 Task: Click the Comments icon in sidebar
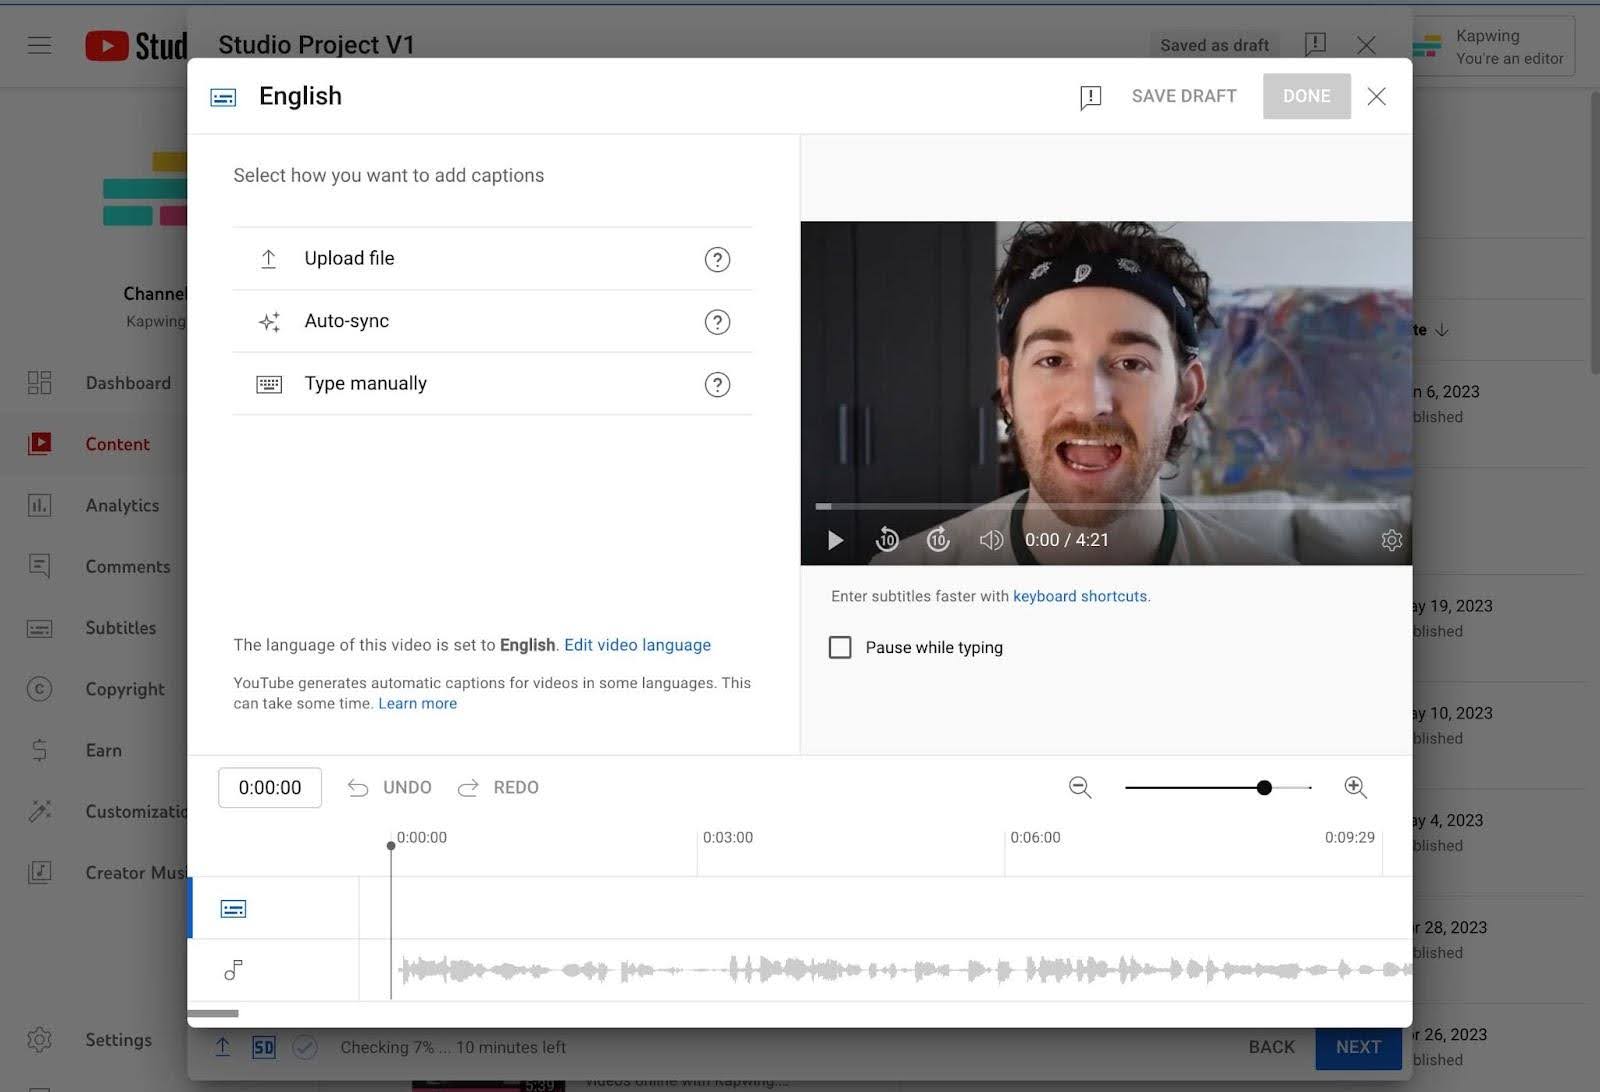(x=39, y=566)
